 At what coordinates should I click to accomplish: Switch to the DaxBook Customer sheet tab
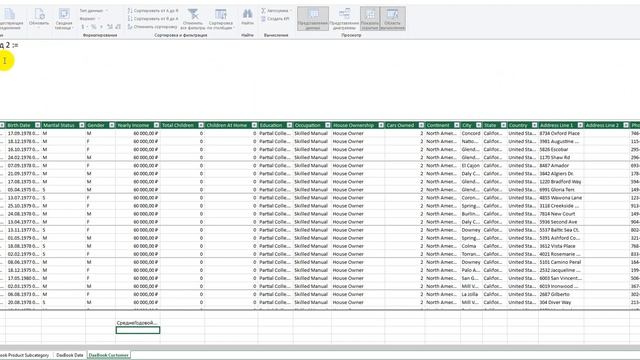[109, 355]
